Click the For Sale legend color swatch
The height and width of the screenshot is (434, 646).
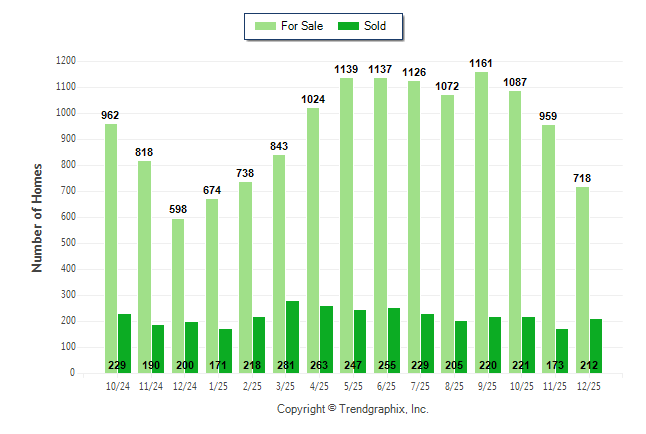coord(268,26)
